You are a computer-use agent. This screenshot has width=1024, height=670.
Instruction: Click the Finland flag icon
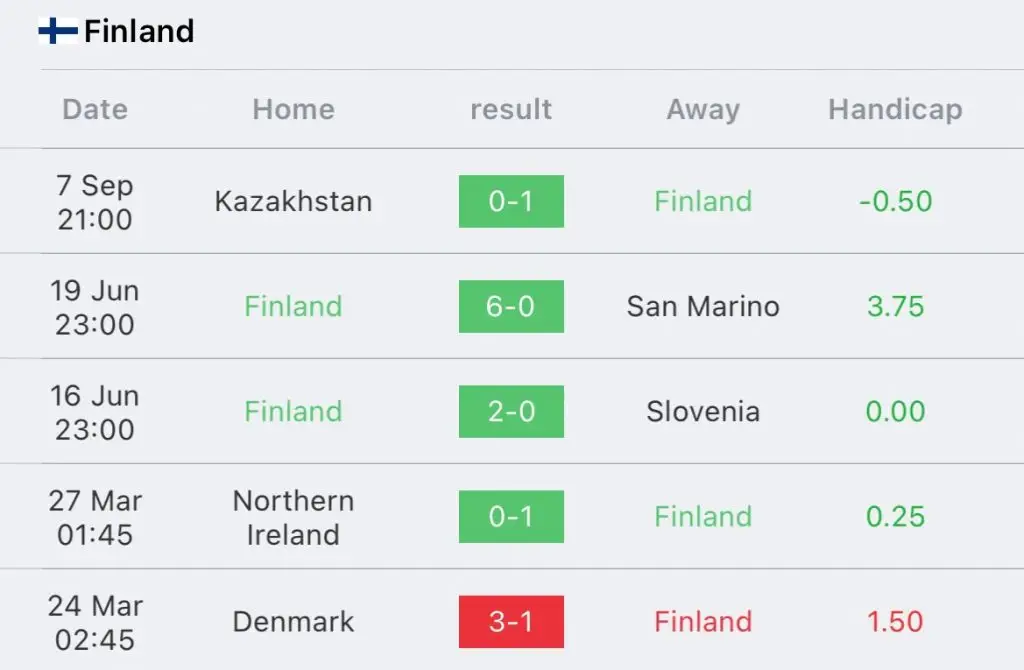coord(58,31)
